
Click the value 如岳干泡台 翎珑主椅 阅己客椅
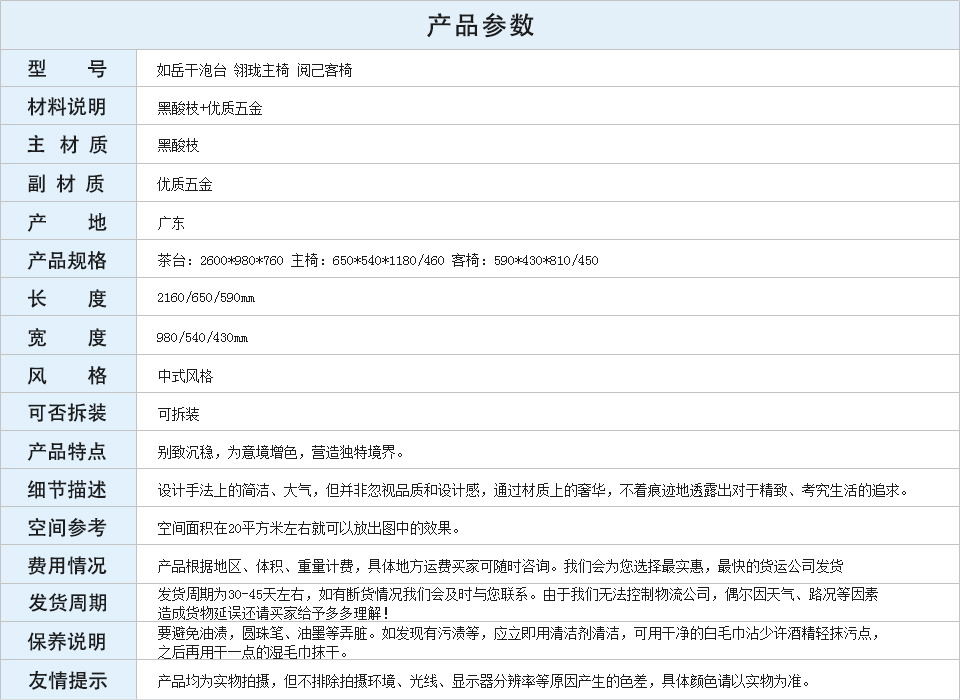254,70
